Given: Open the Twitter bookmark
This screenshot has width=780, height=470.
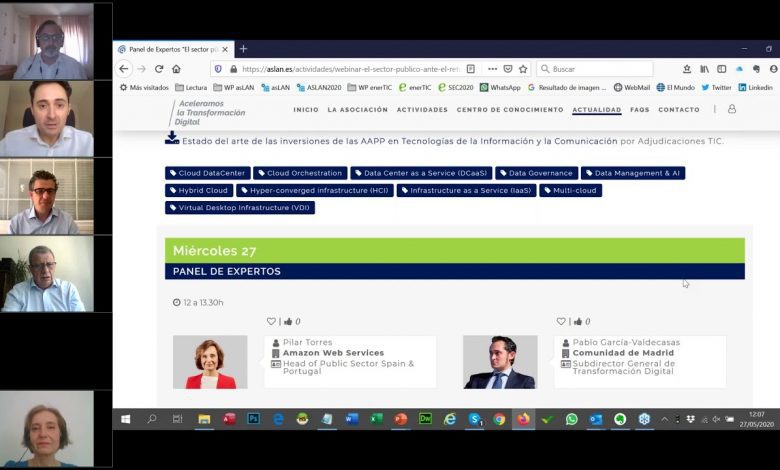Looking at the screenshot, I should click(x=716, y=88).
